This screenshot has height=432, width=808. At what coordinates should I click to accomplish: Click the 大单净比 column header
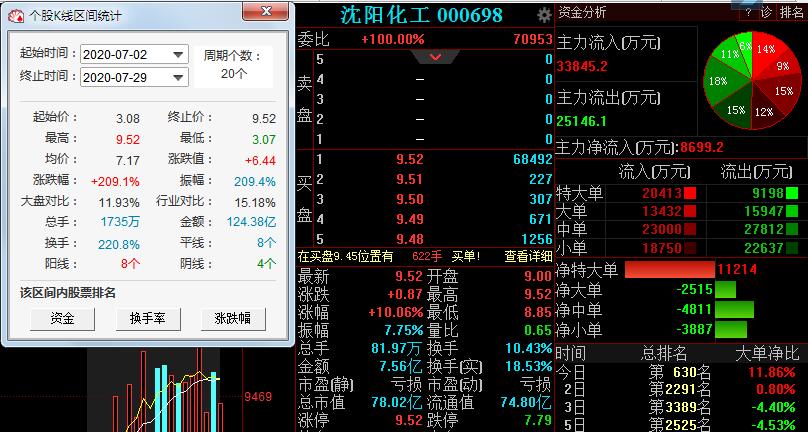[767, 353]
